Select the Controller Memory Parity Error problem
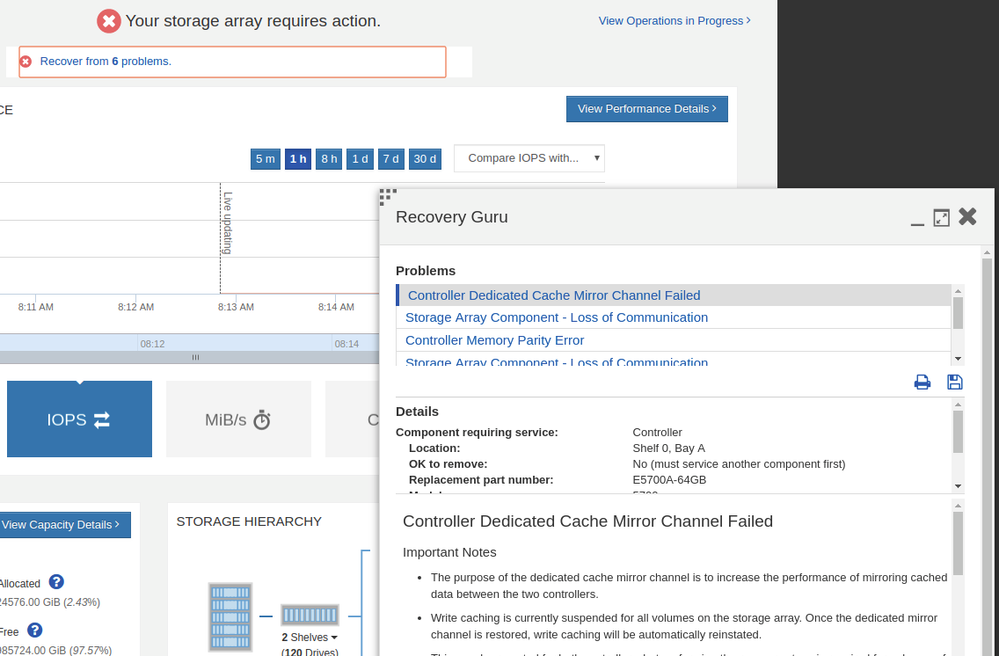This screenshot has height=656, width=999. 494,340
